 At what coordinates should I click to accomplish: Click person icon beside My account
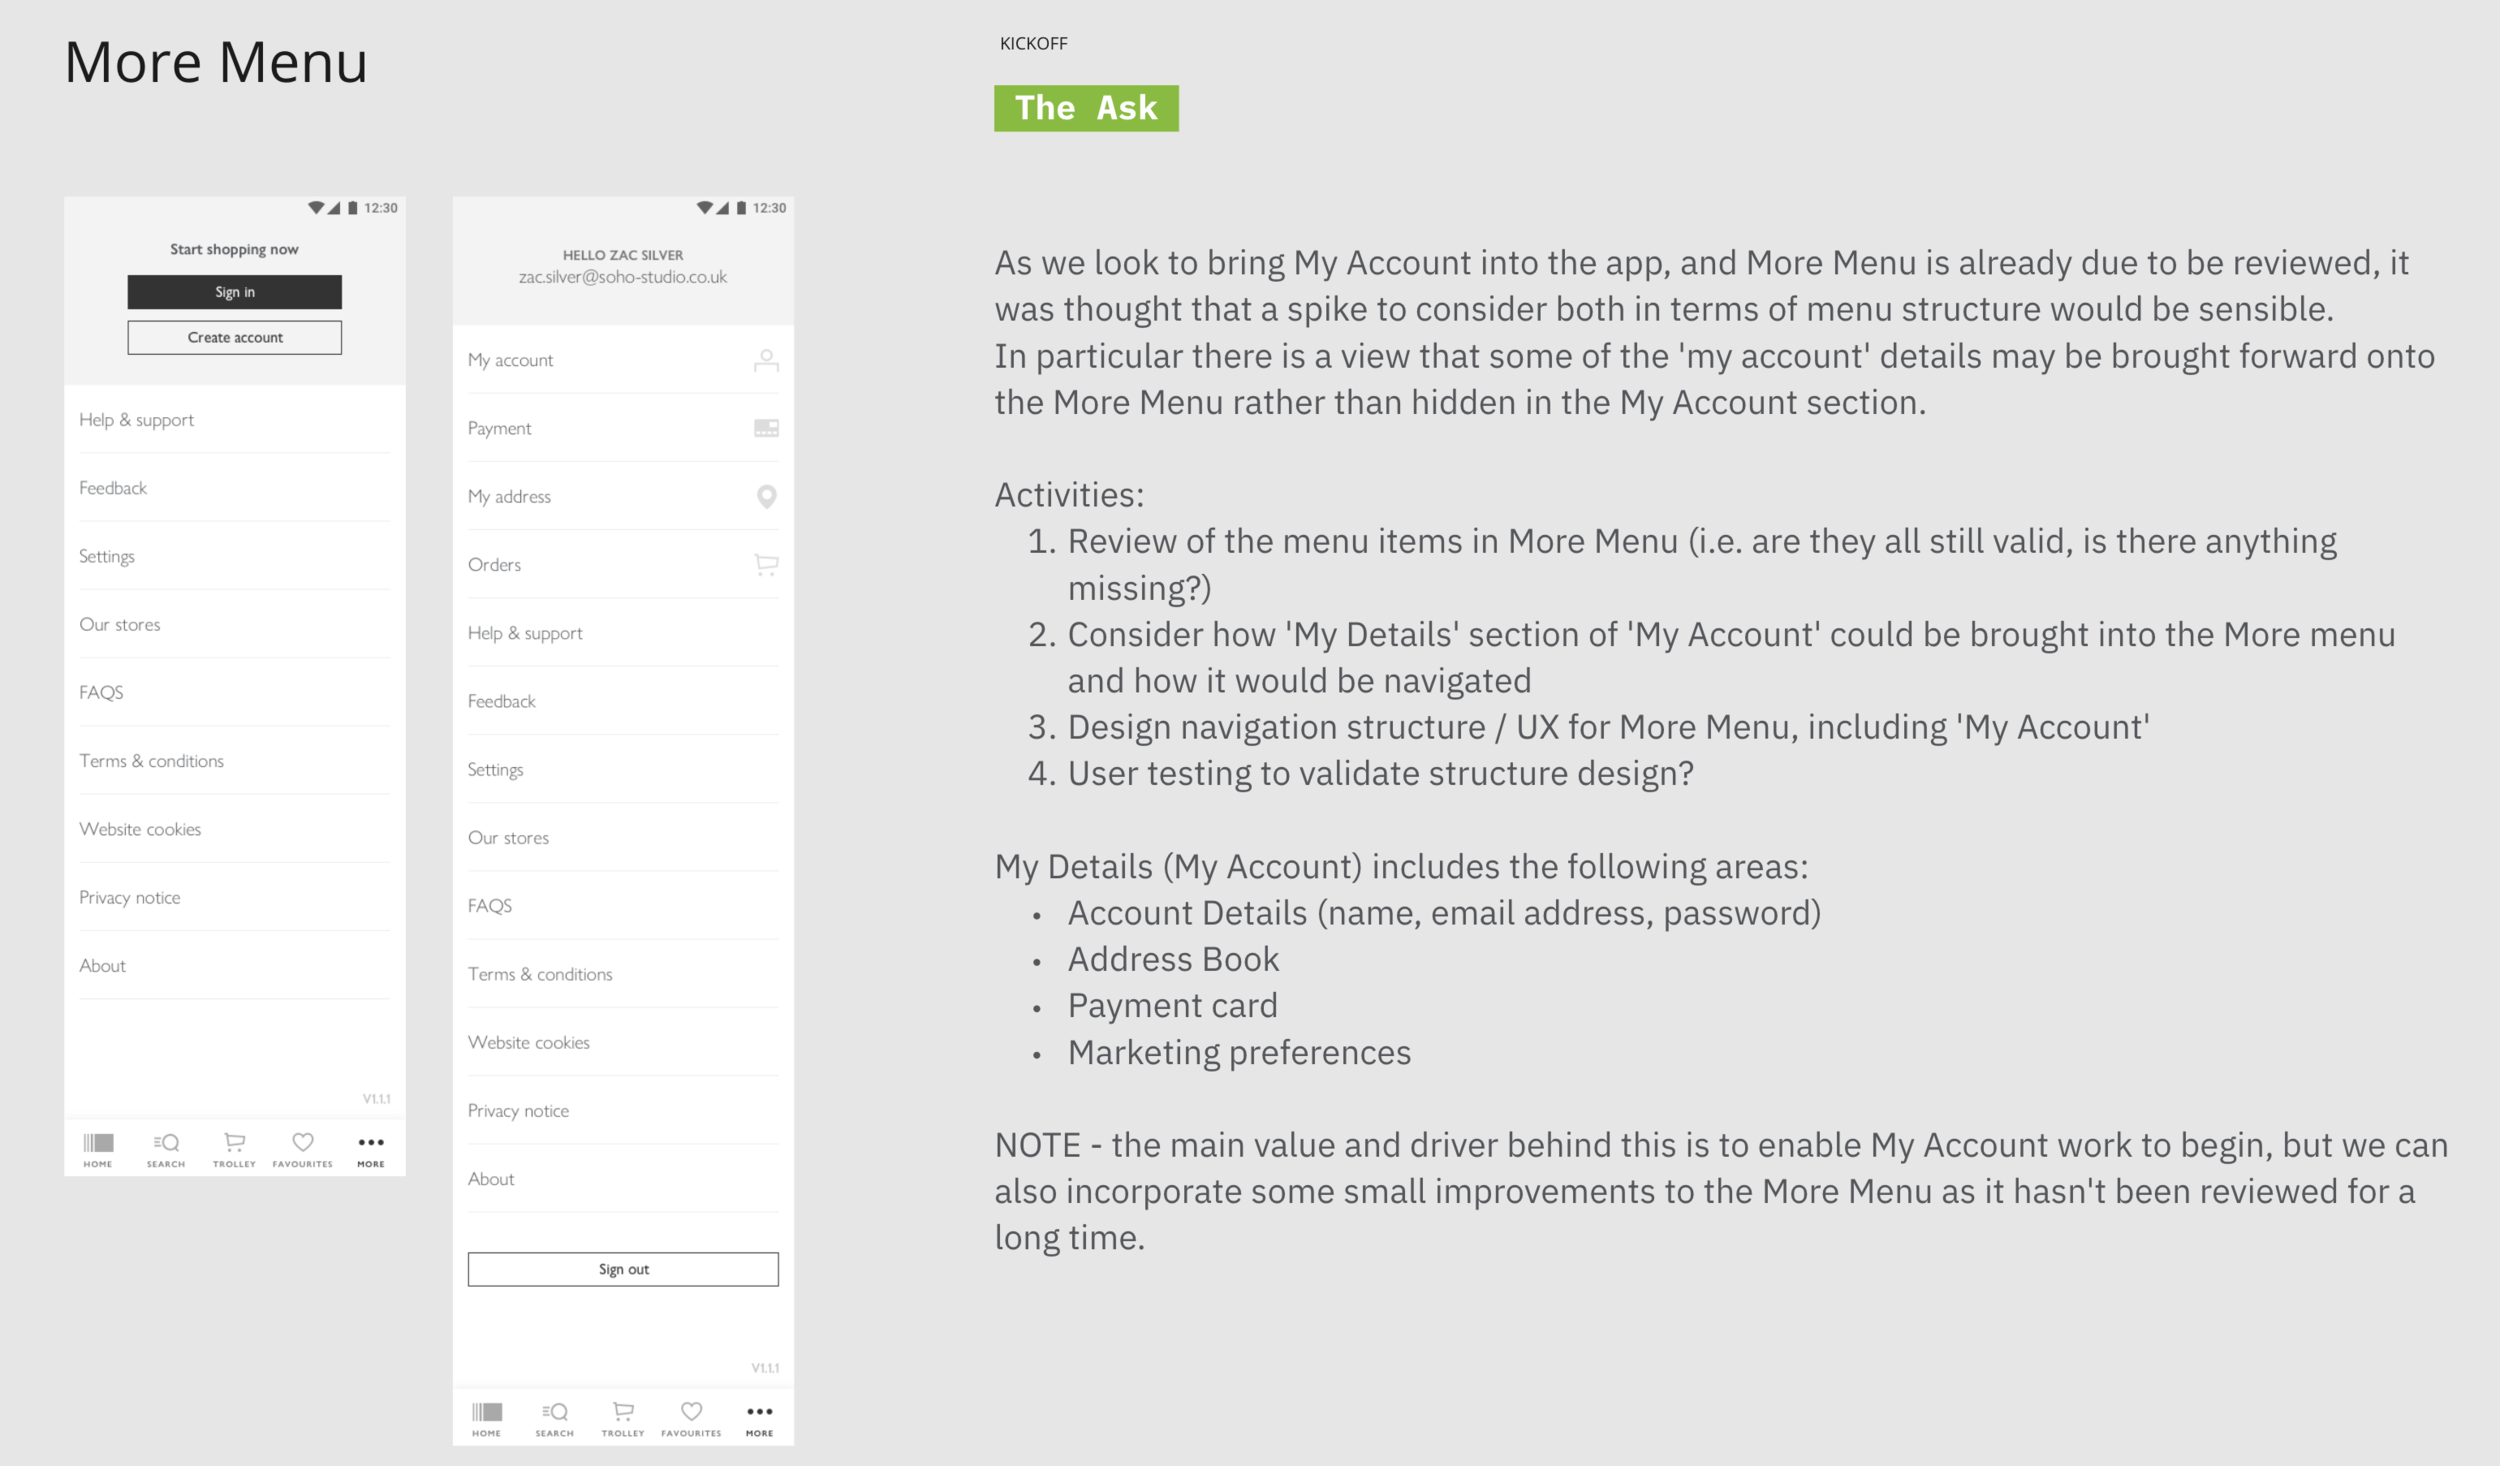[766, 360]
